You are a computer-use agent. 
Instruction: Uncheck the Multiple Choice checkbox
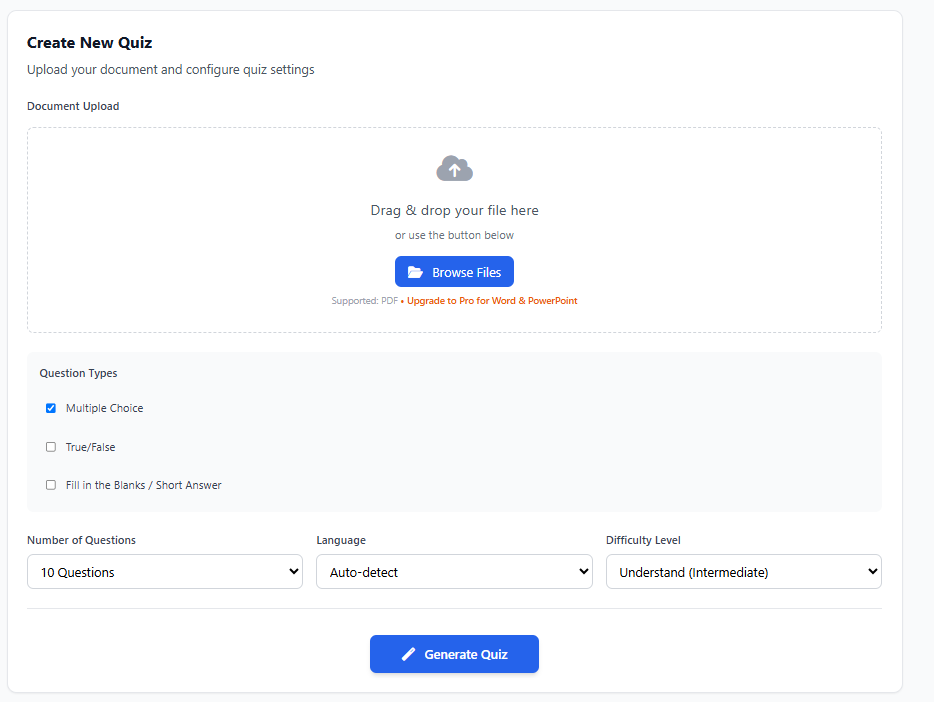coord(51,408)
